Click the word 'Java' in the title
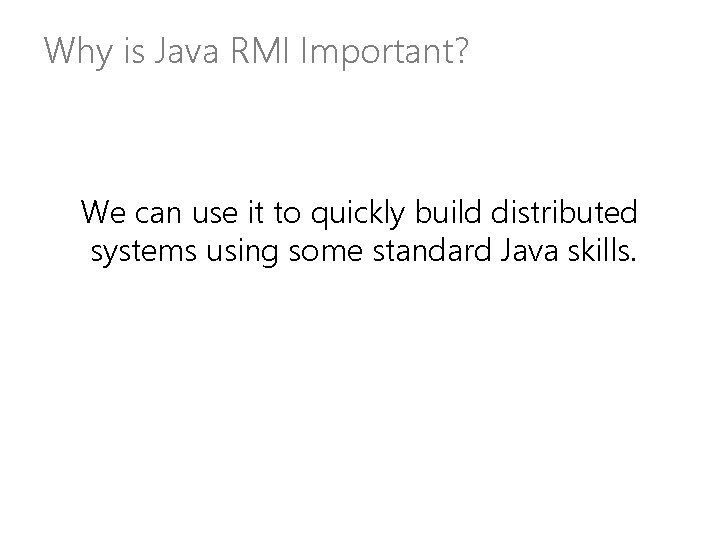The width and height of the screenshot is (720, 540). (186, 50)
